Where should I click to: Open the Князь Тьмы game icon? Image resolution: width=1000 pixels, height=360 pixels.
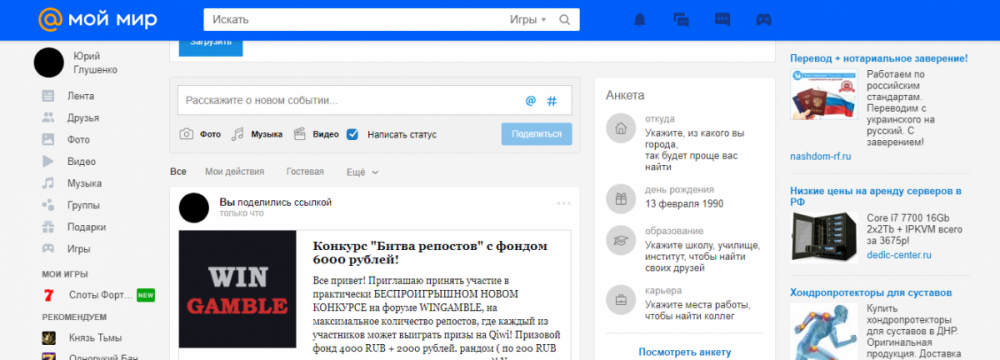coord(48,338)
